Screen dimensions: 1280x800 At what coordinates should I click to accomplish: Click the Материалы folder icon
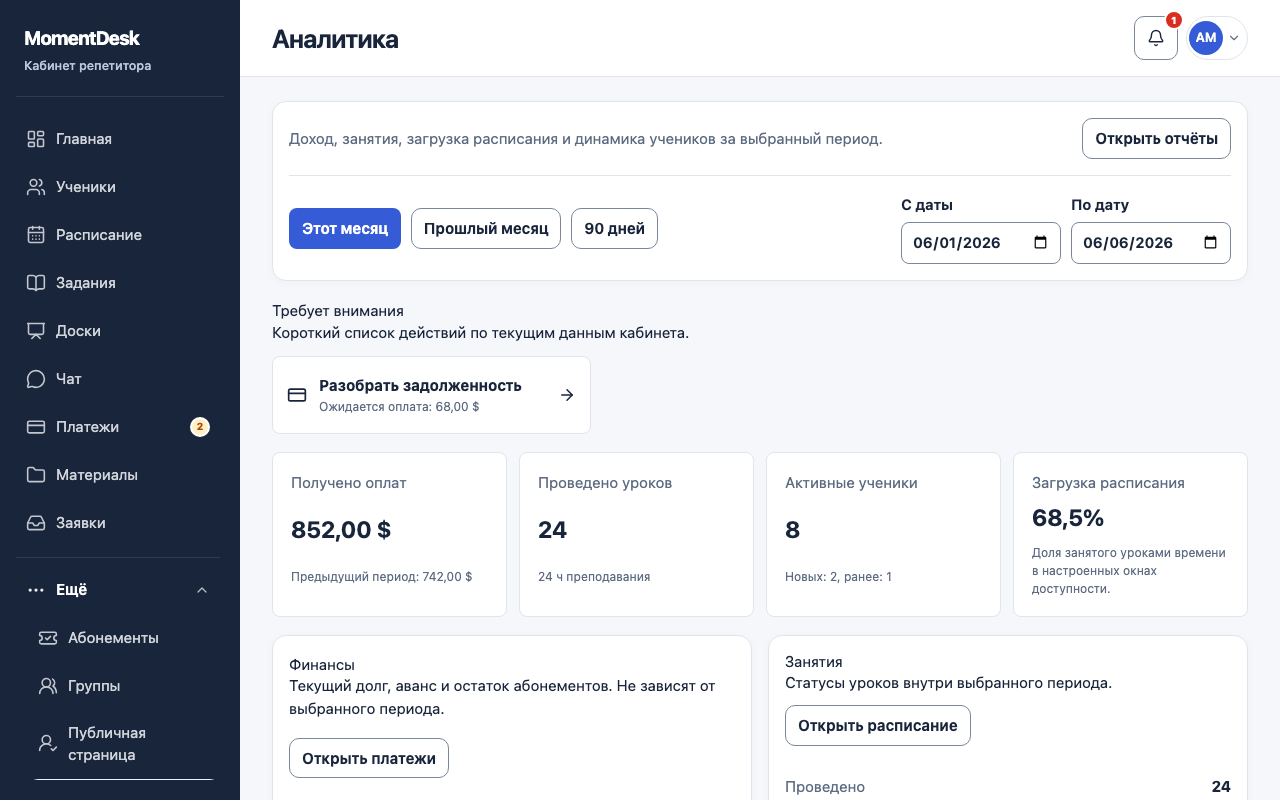tap(36, 475)
